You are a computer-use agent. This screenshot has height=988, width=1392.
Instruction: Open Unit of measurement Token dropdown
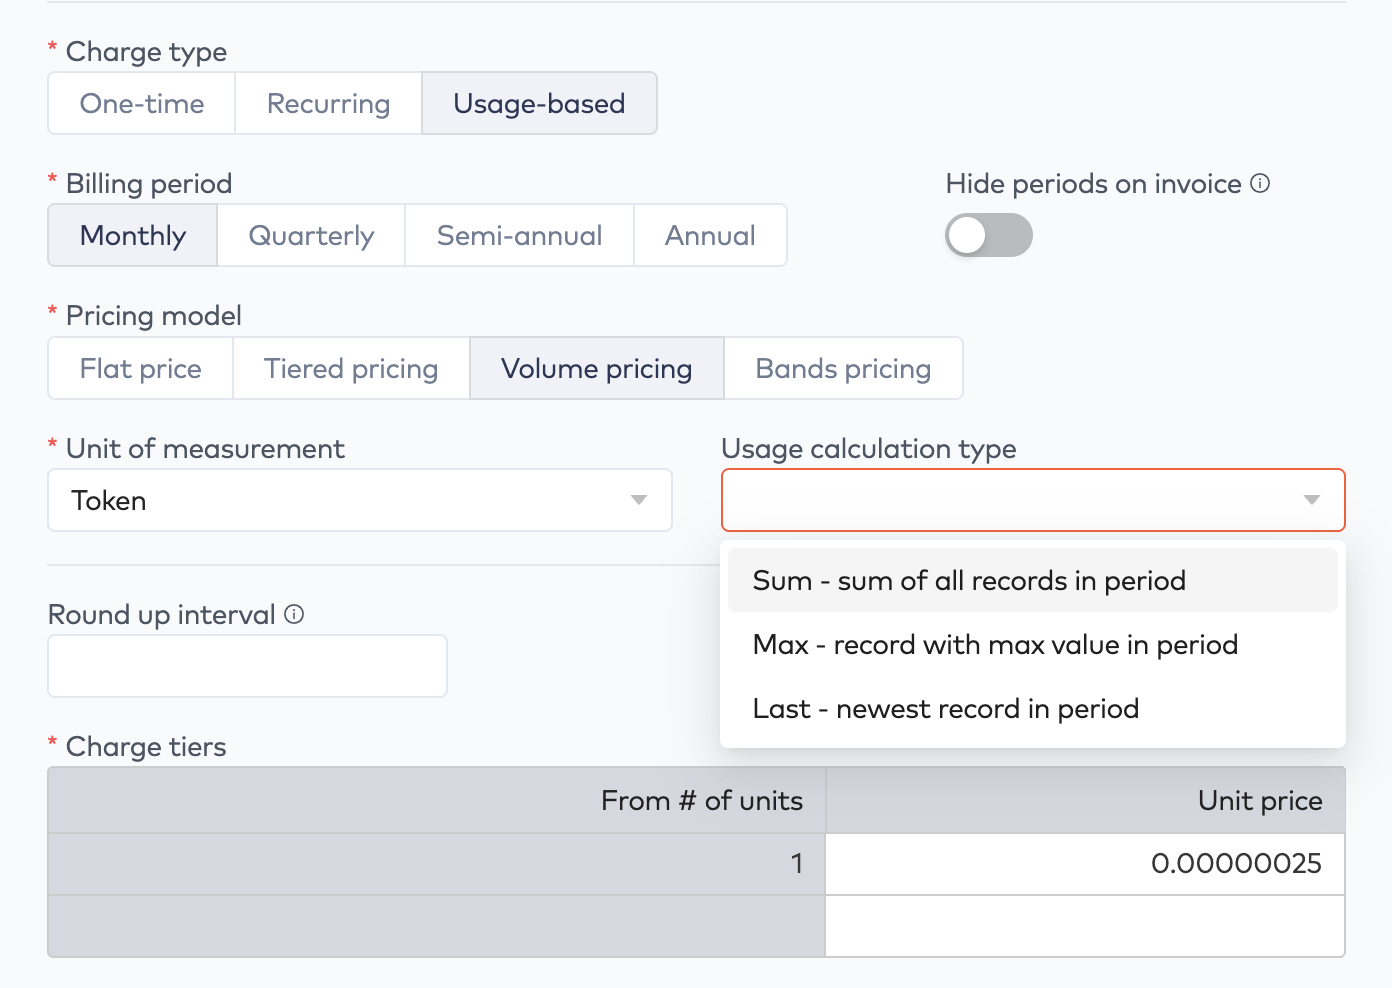tap(360, 500)
